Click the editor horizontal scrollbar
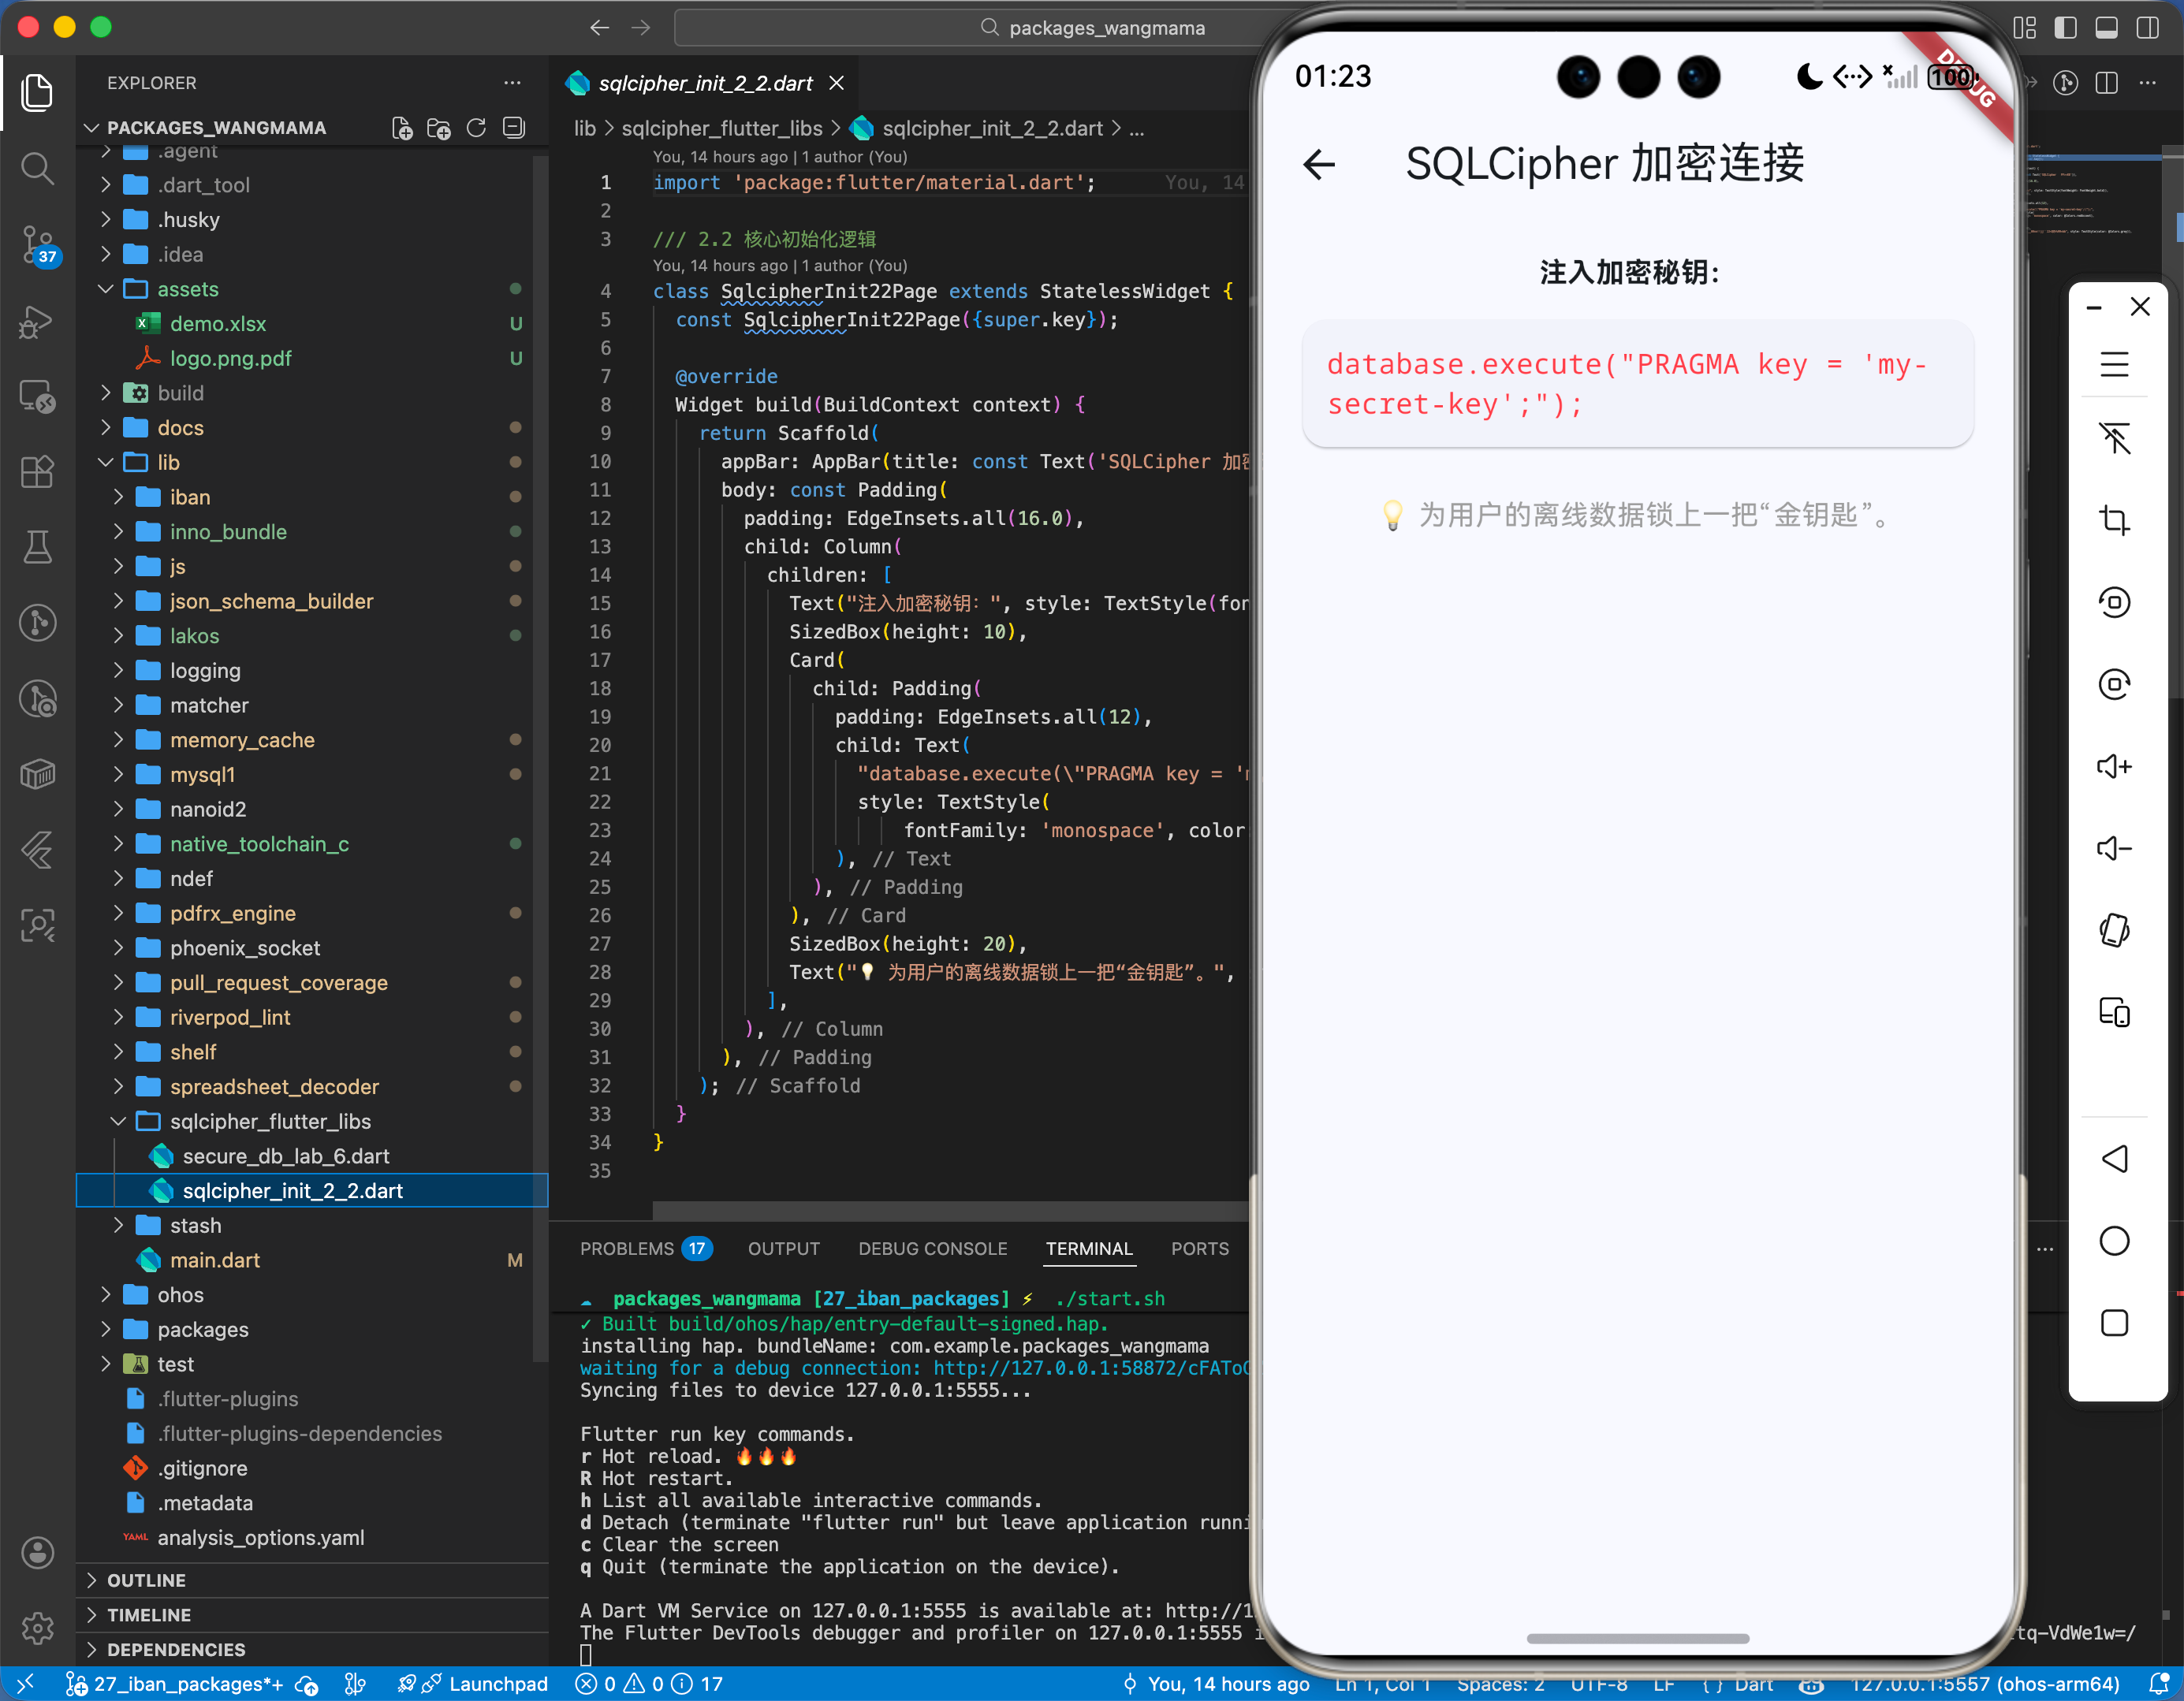The height and width of the screenshot is (1701, 2184). pos(950,1210)
